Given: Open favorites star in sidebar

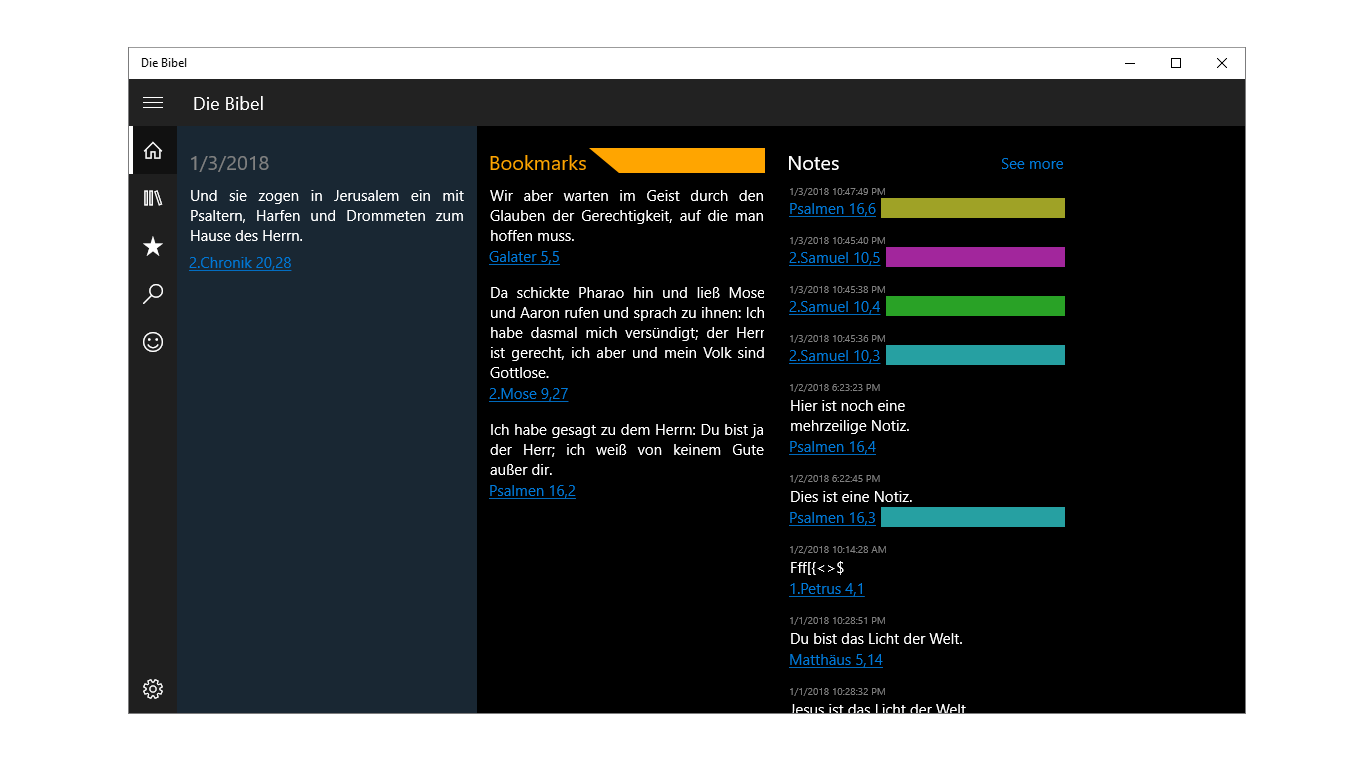Looking at the screenshot, I should (x=153, y=246).
